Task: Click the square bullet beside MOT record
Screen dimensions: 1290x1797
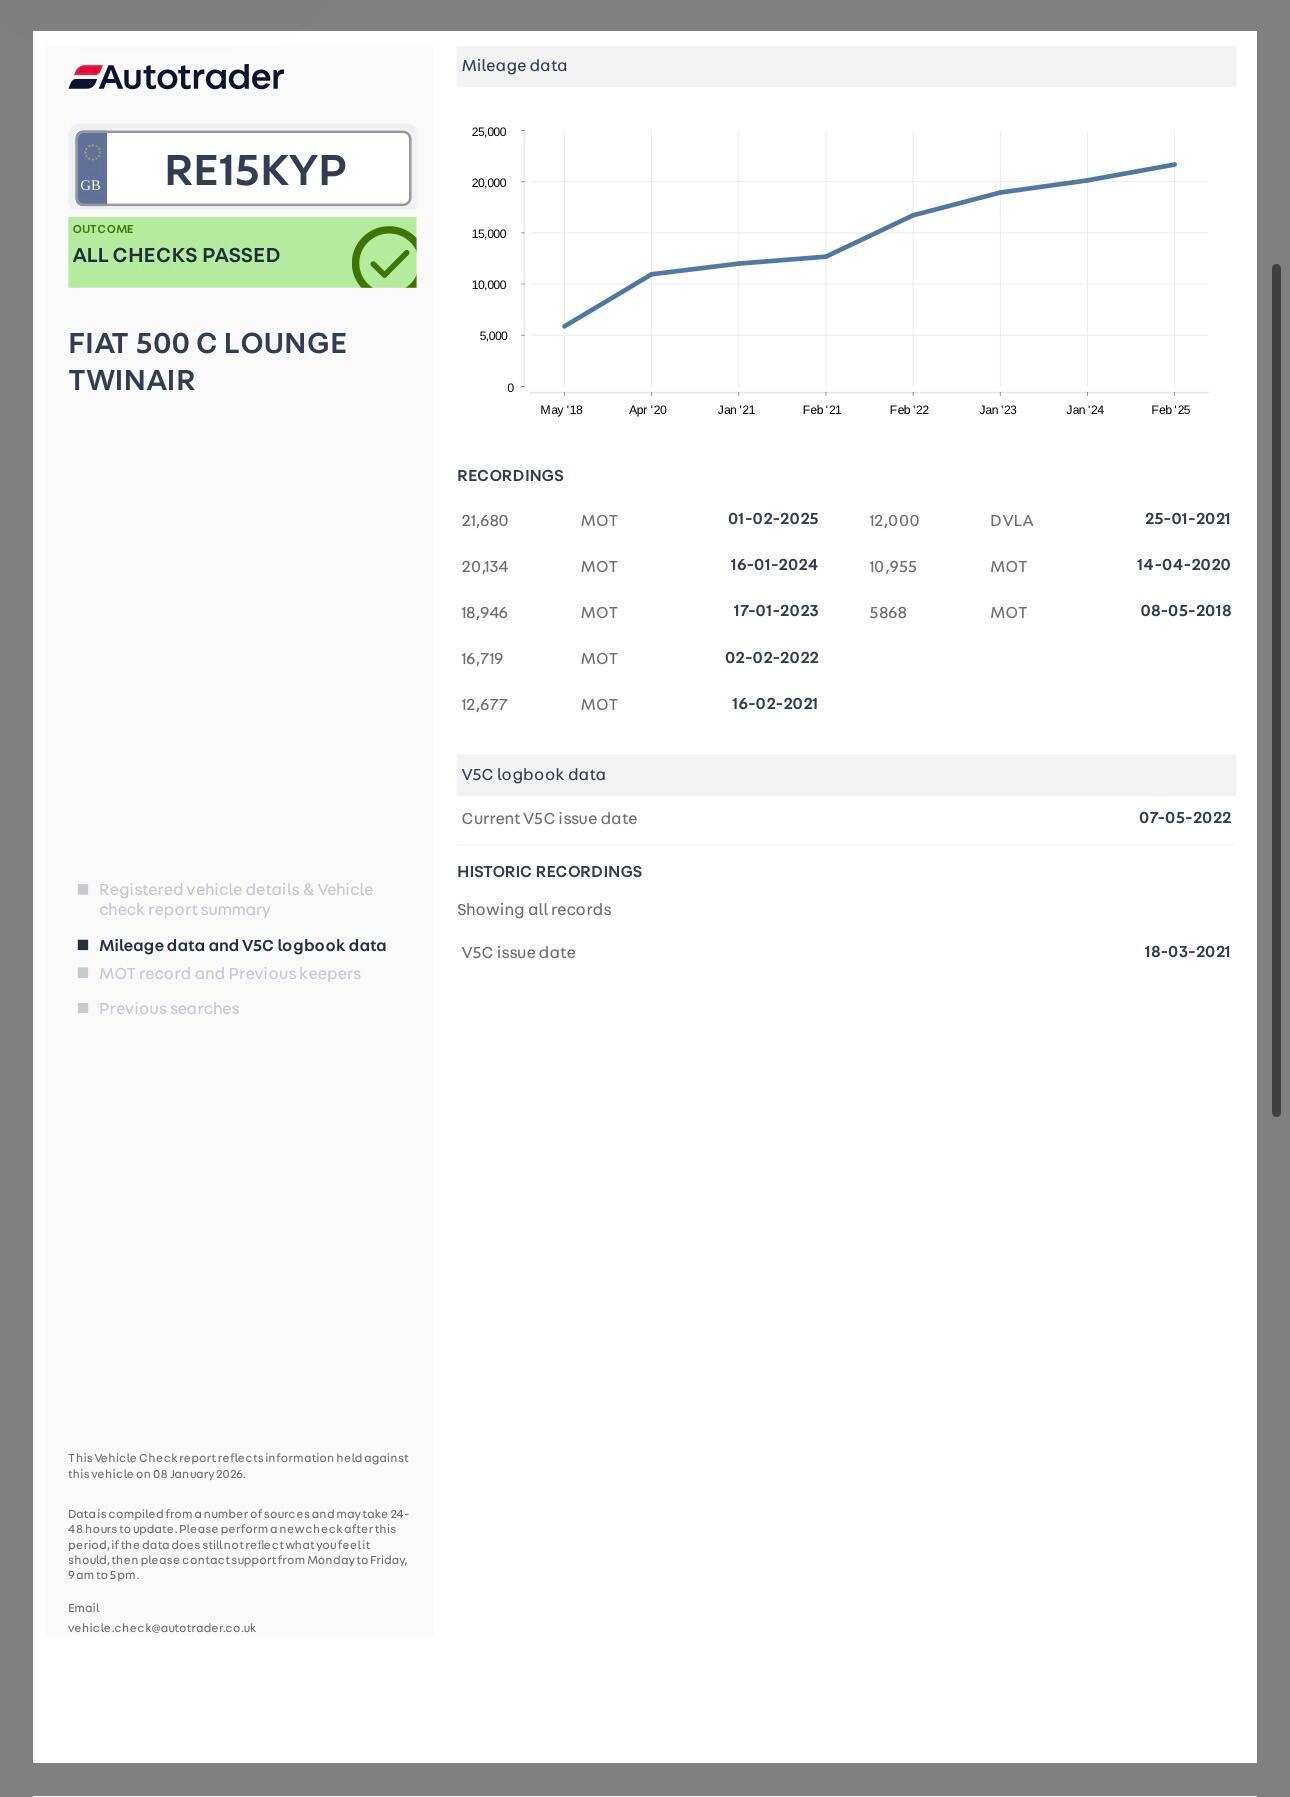Action: tap(83, 973)
